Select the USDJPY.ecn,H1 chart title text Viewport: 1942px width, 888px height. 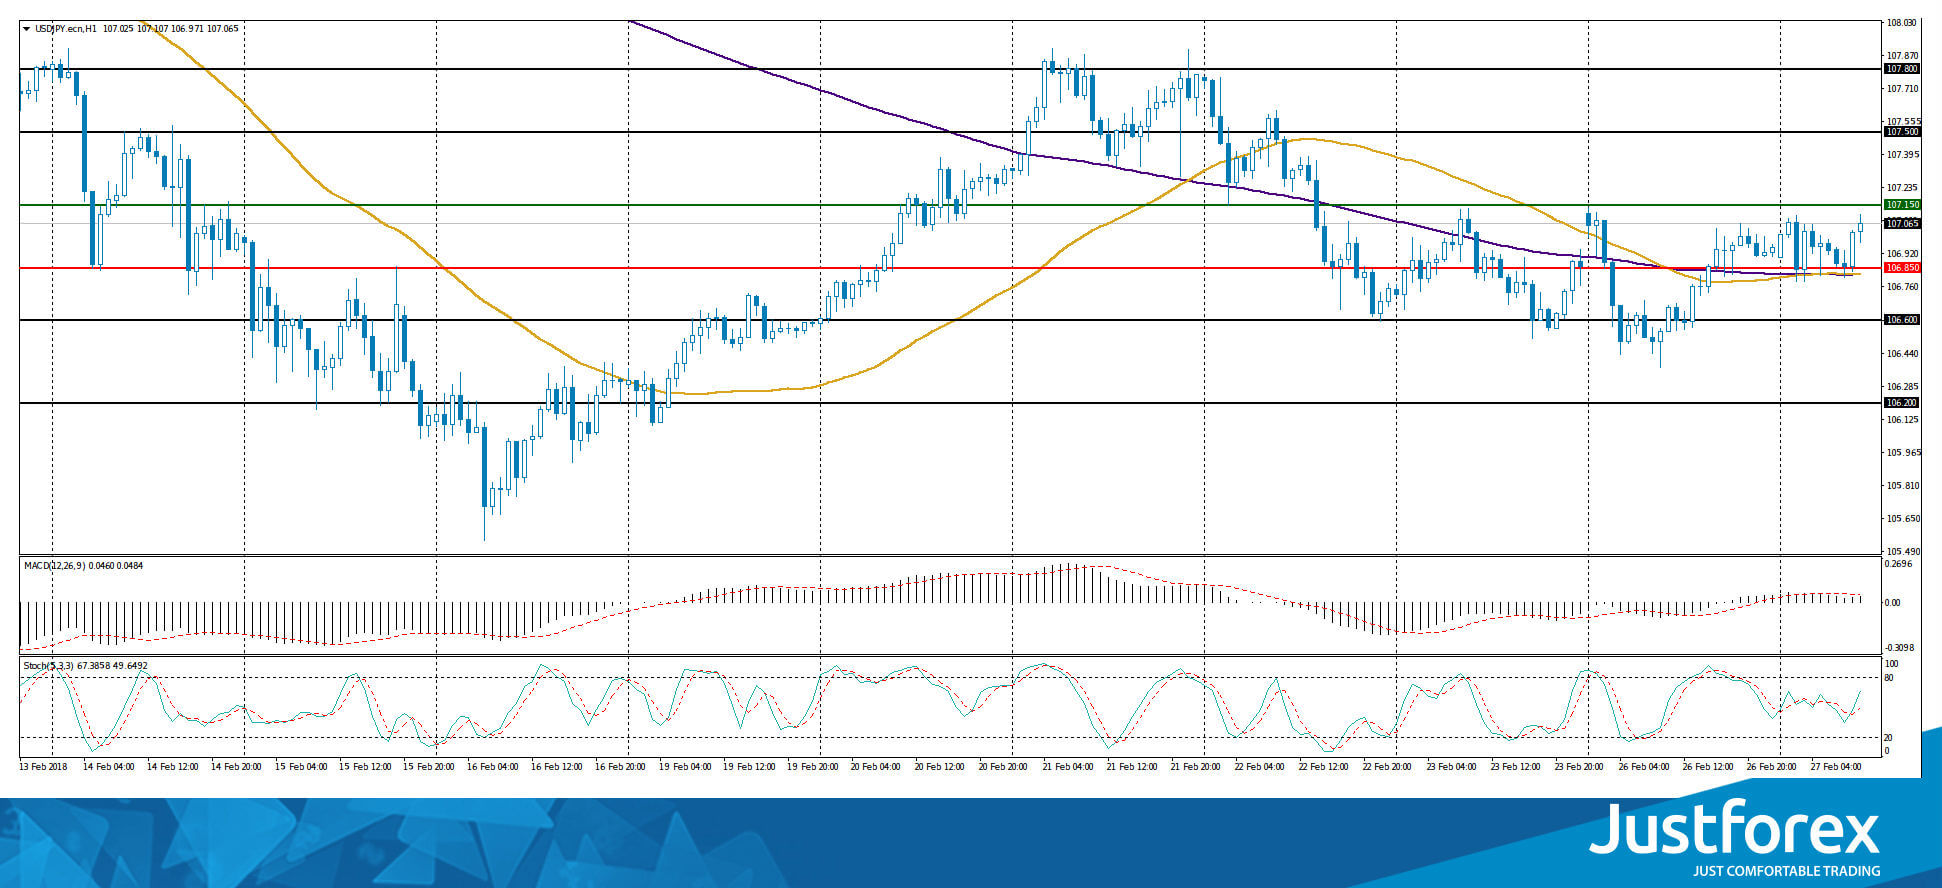(66, 29)
